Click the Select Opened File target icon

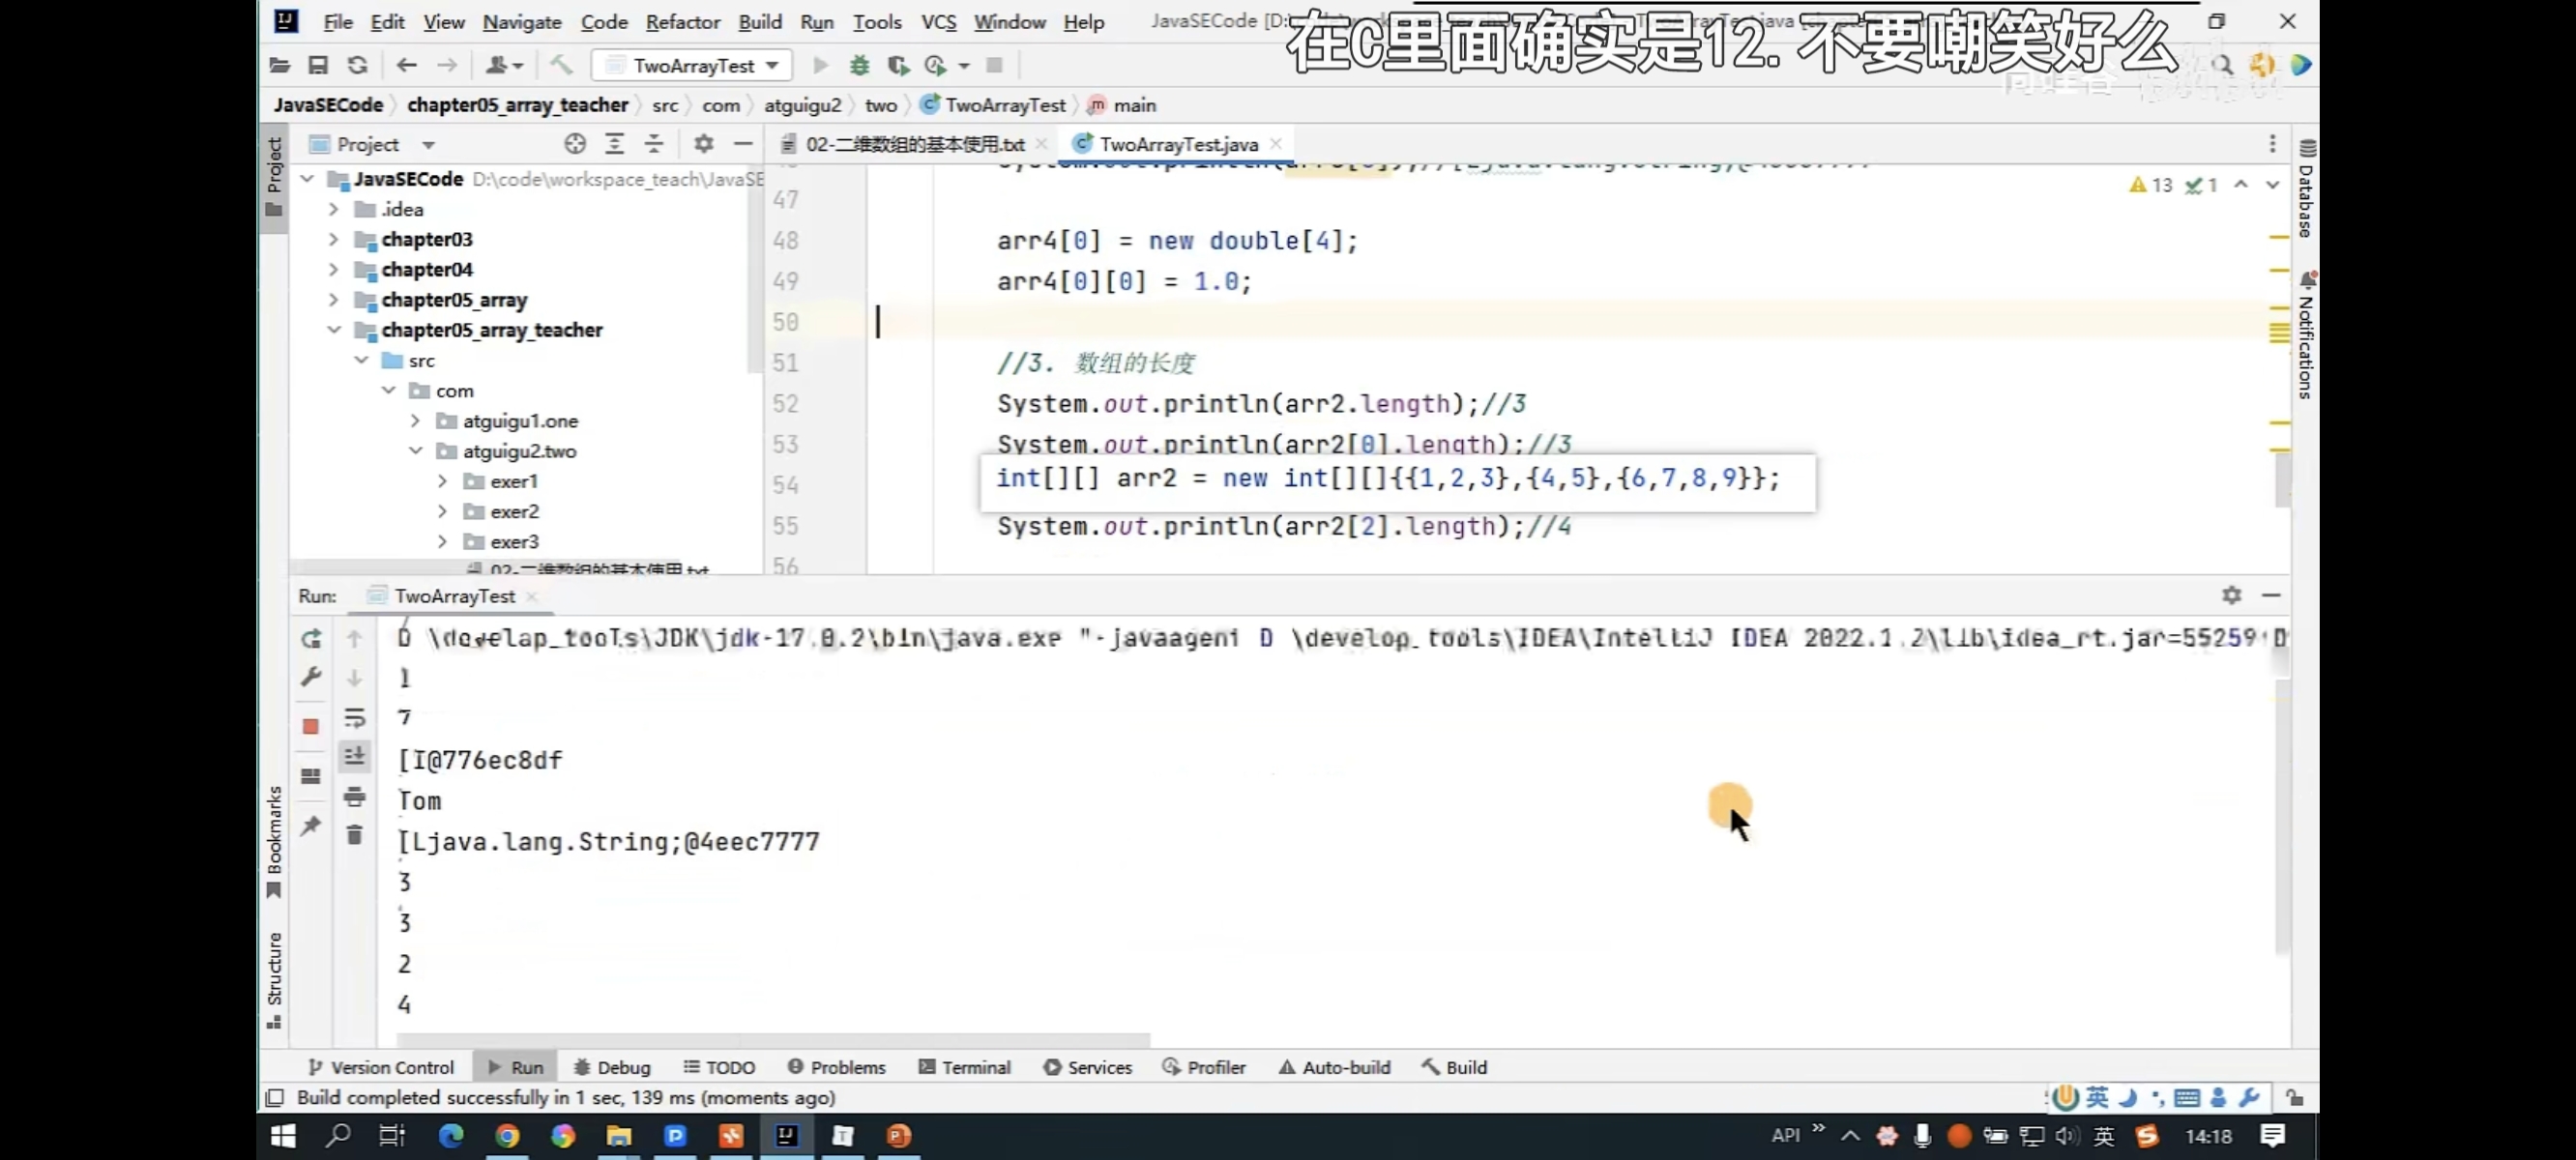[x=575, y=144]
